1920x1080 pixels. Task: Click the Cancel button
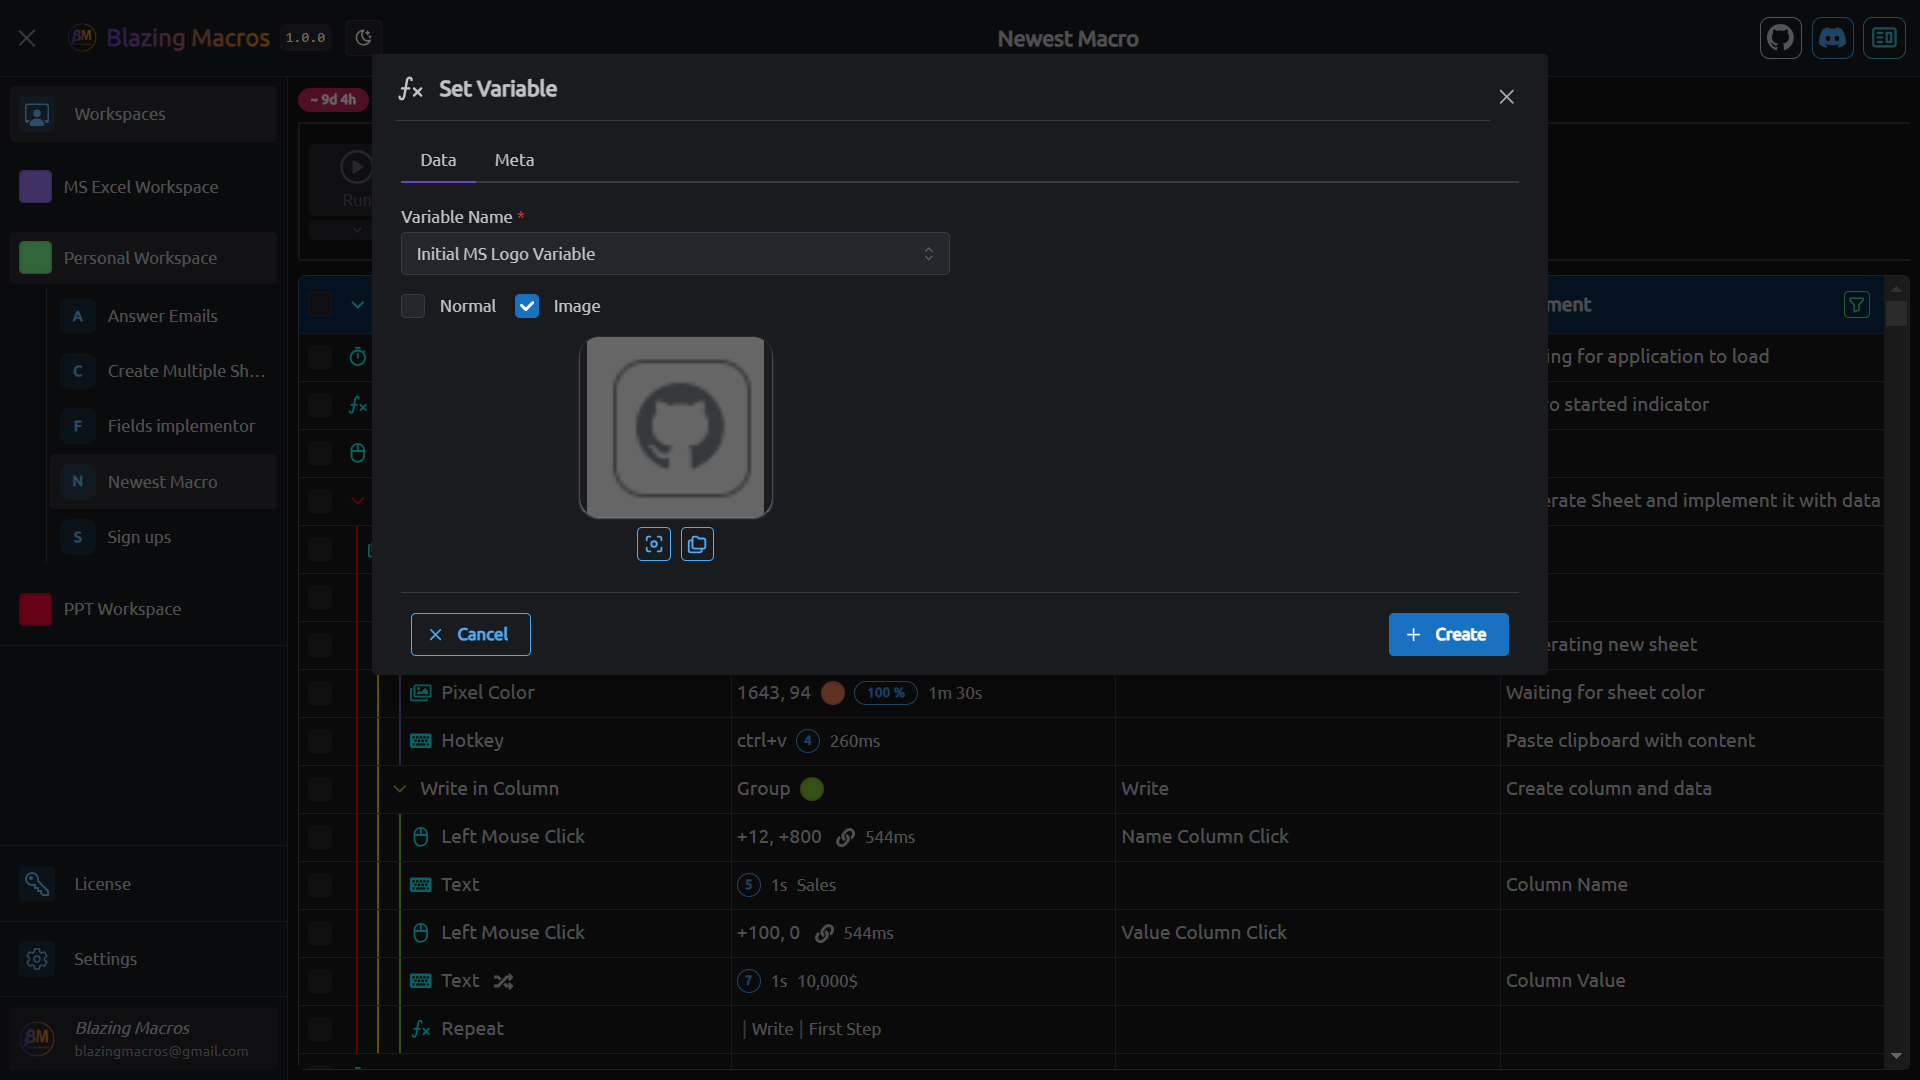[470, 634]
